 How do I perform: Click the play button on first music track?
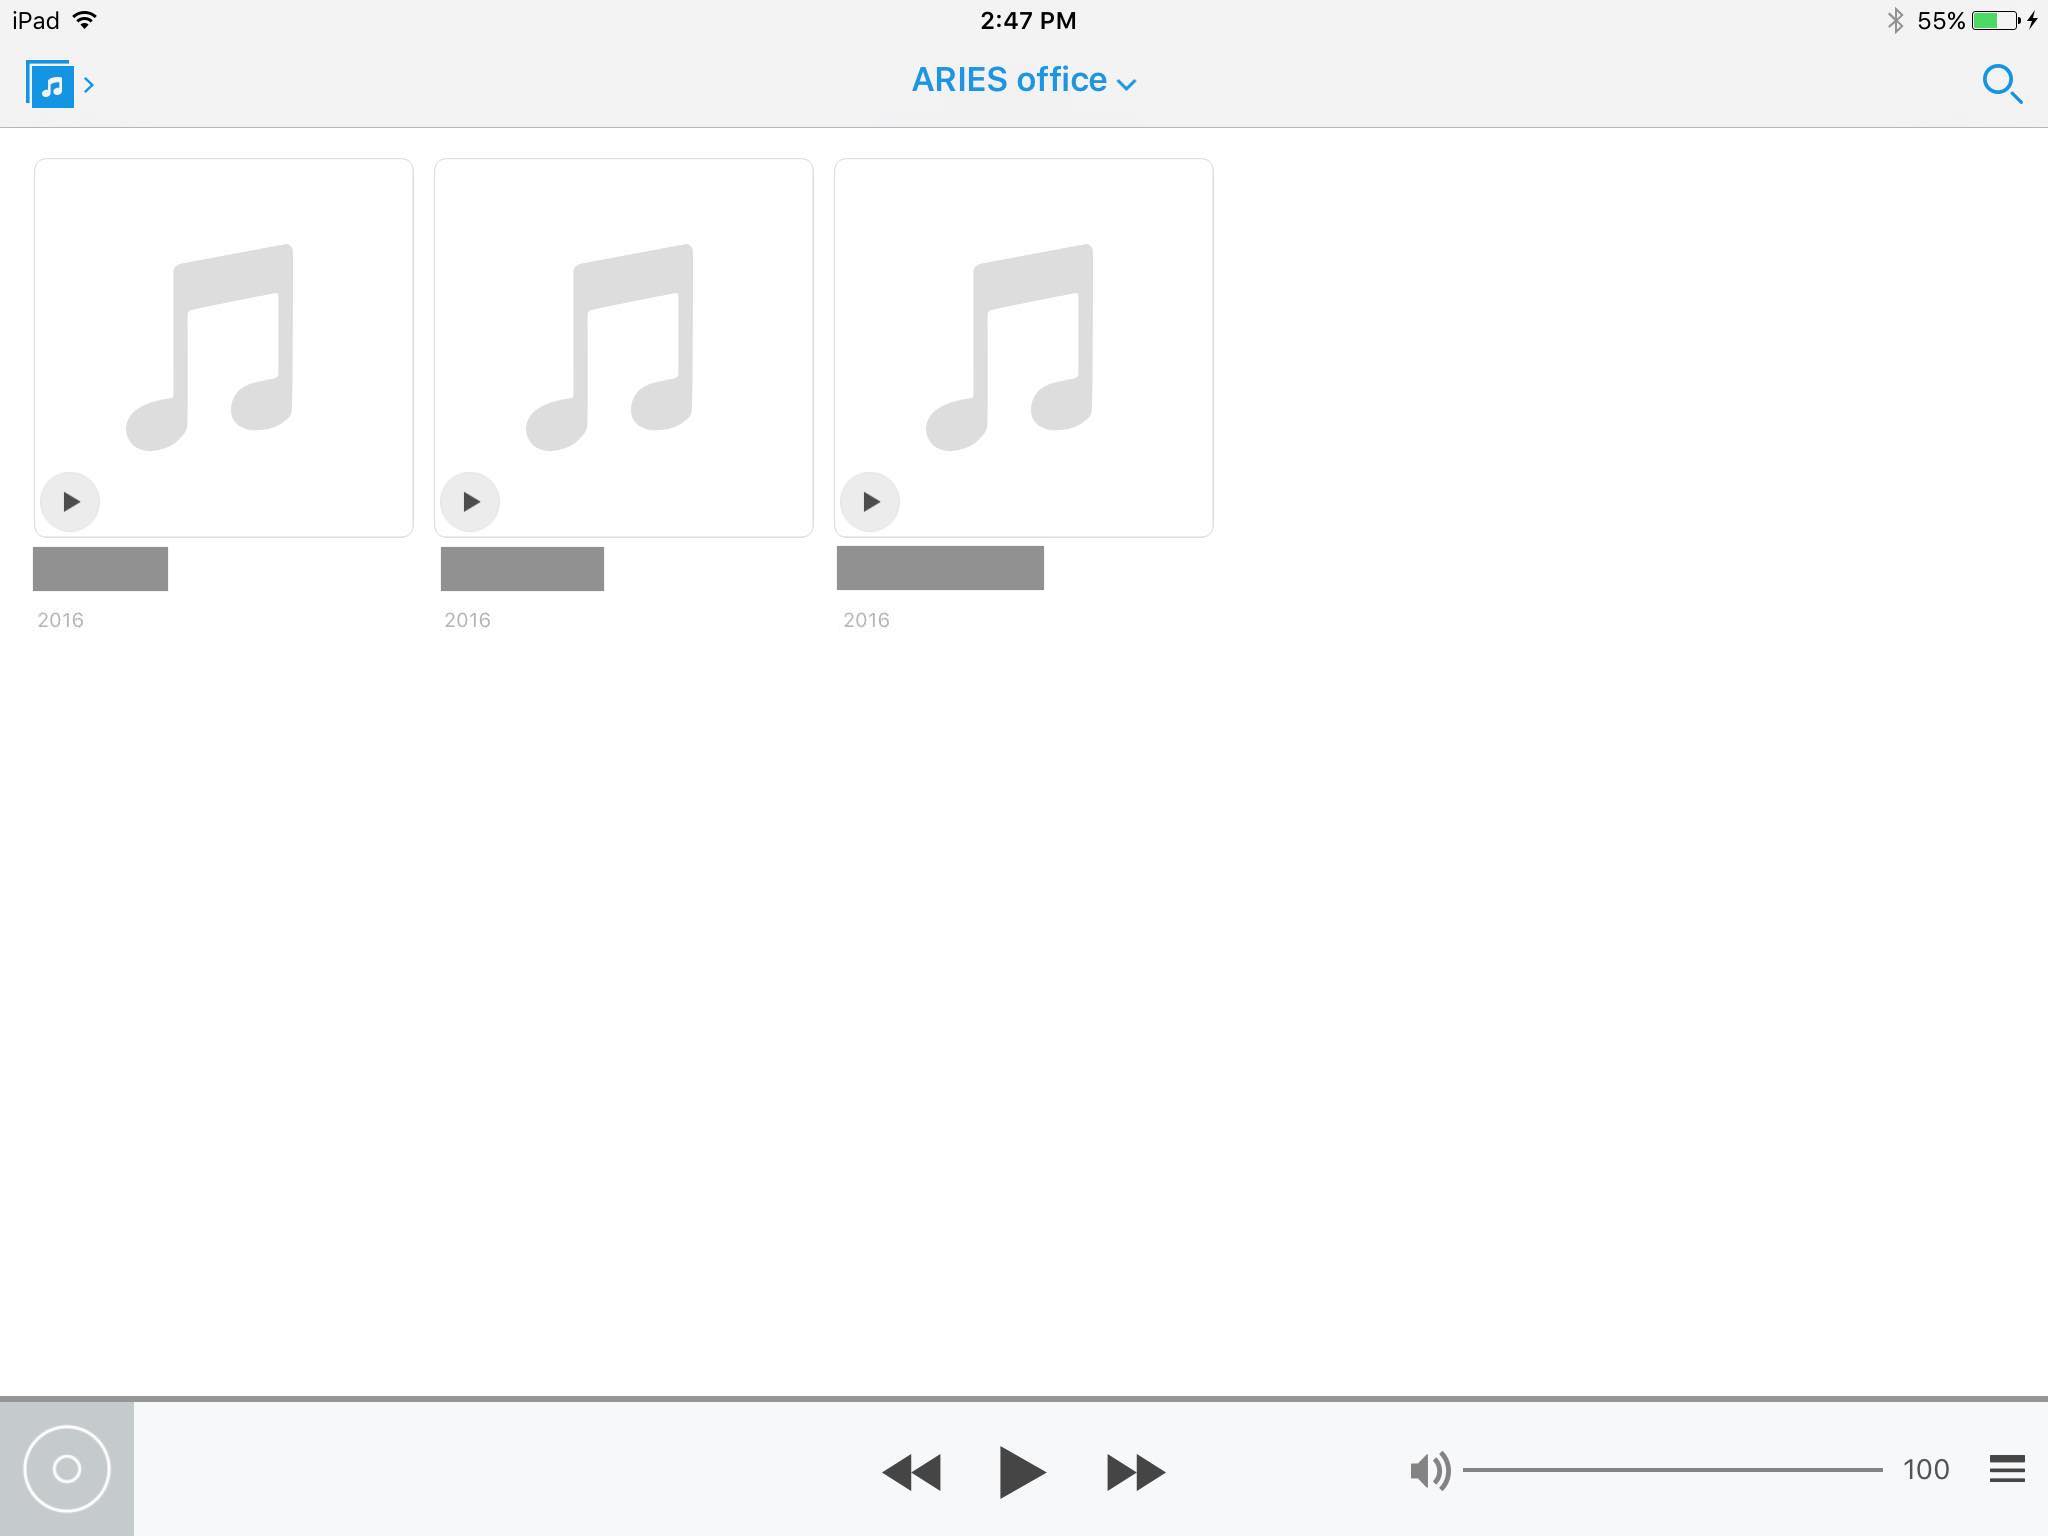pyautogui.click(x=71, y=499)
